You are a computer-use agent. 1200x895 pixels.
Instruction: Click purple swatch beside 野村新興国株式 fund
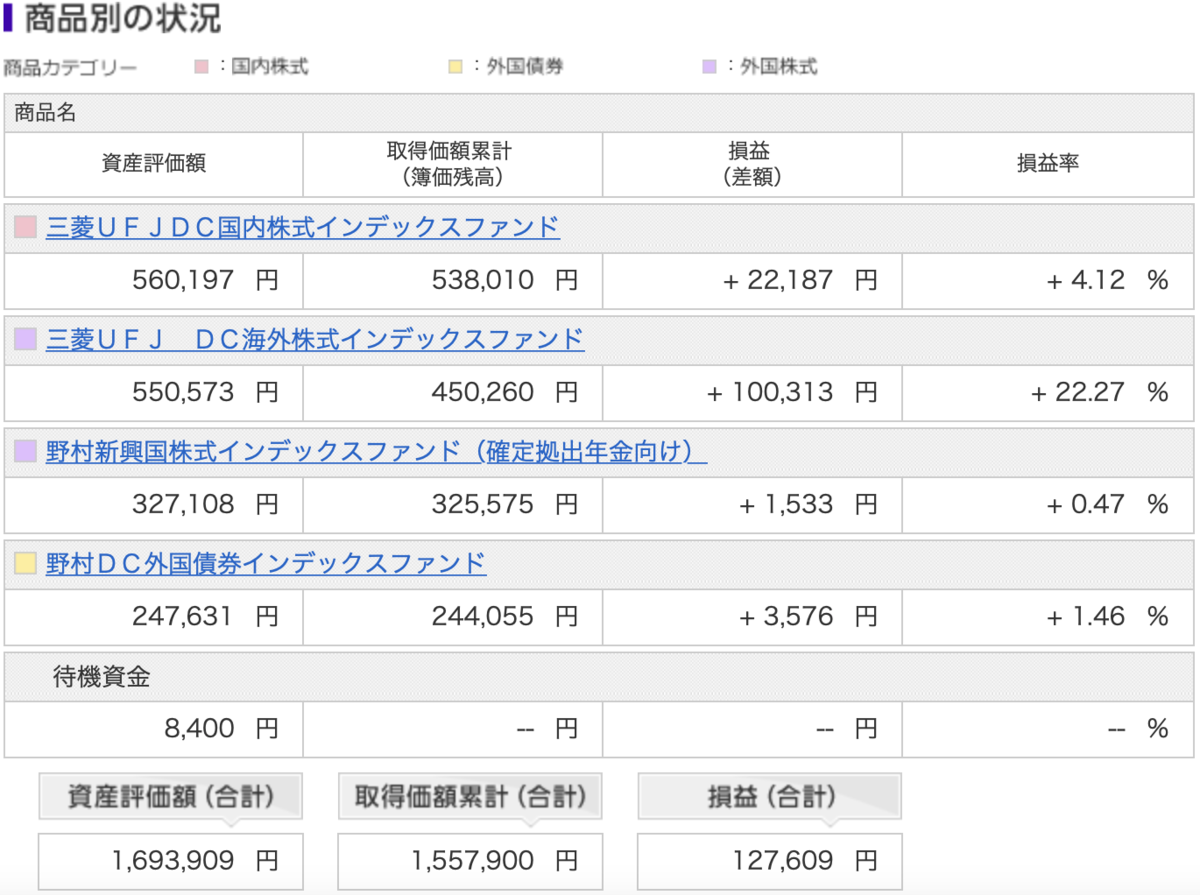point(25,452)
